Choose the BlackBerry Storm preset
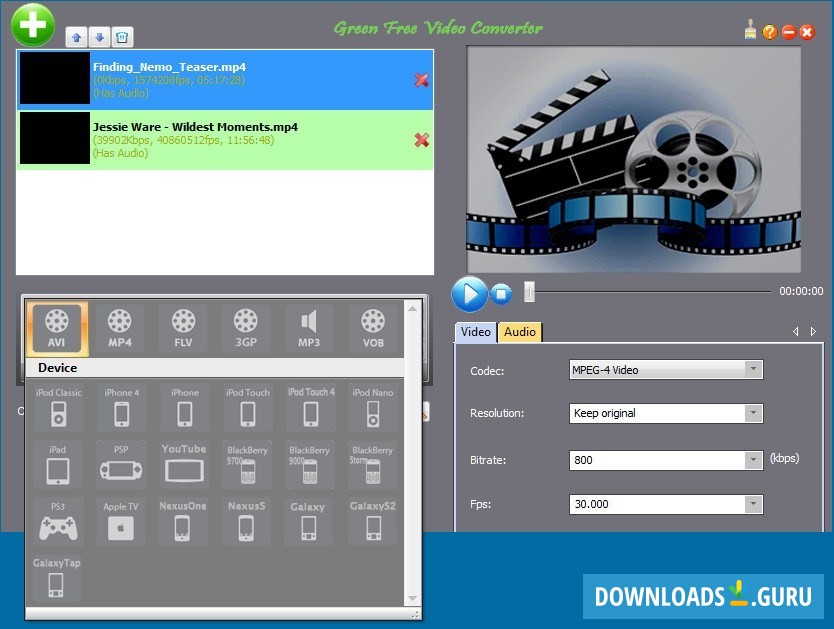The image size is (834, 629). (x=372, y=465)
